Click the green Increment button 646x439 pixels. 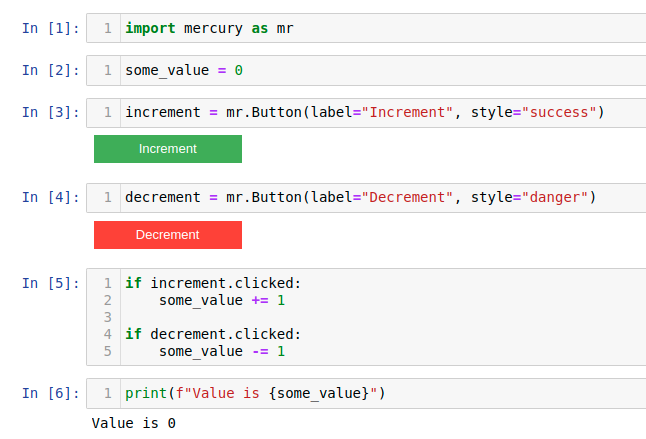tap(168, 149)
